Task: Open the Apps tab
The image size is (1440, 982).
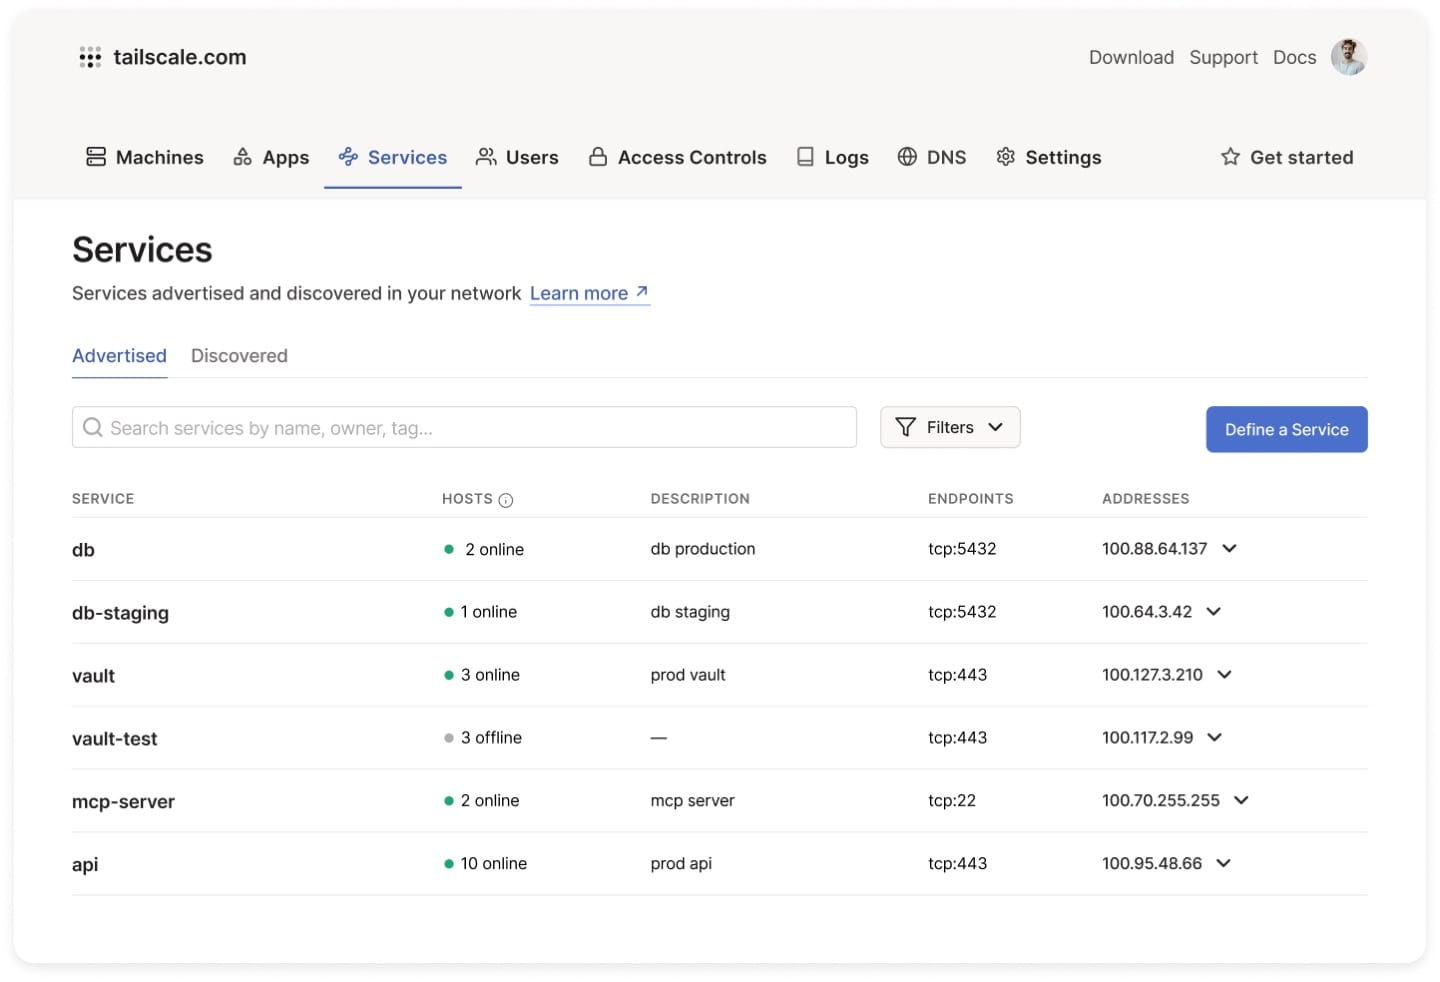Action: point(271,157)
